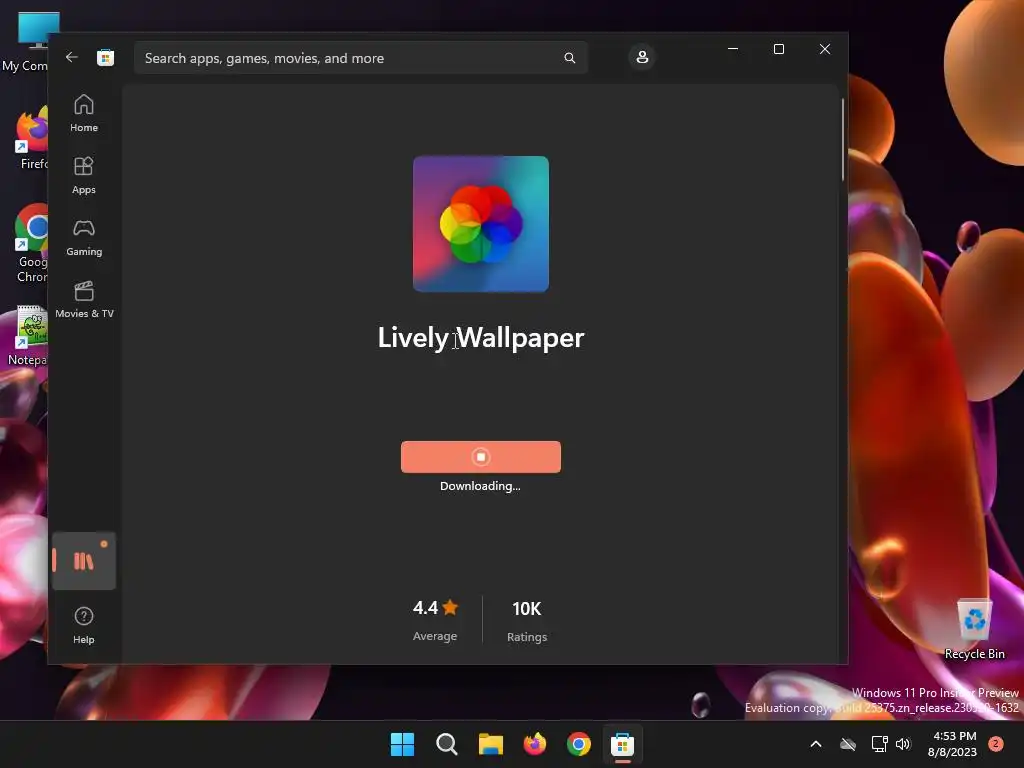Click the Downloading... status text
Image resolution: width=1024 pixels, height=768 pixels.
coord(480,486)
